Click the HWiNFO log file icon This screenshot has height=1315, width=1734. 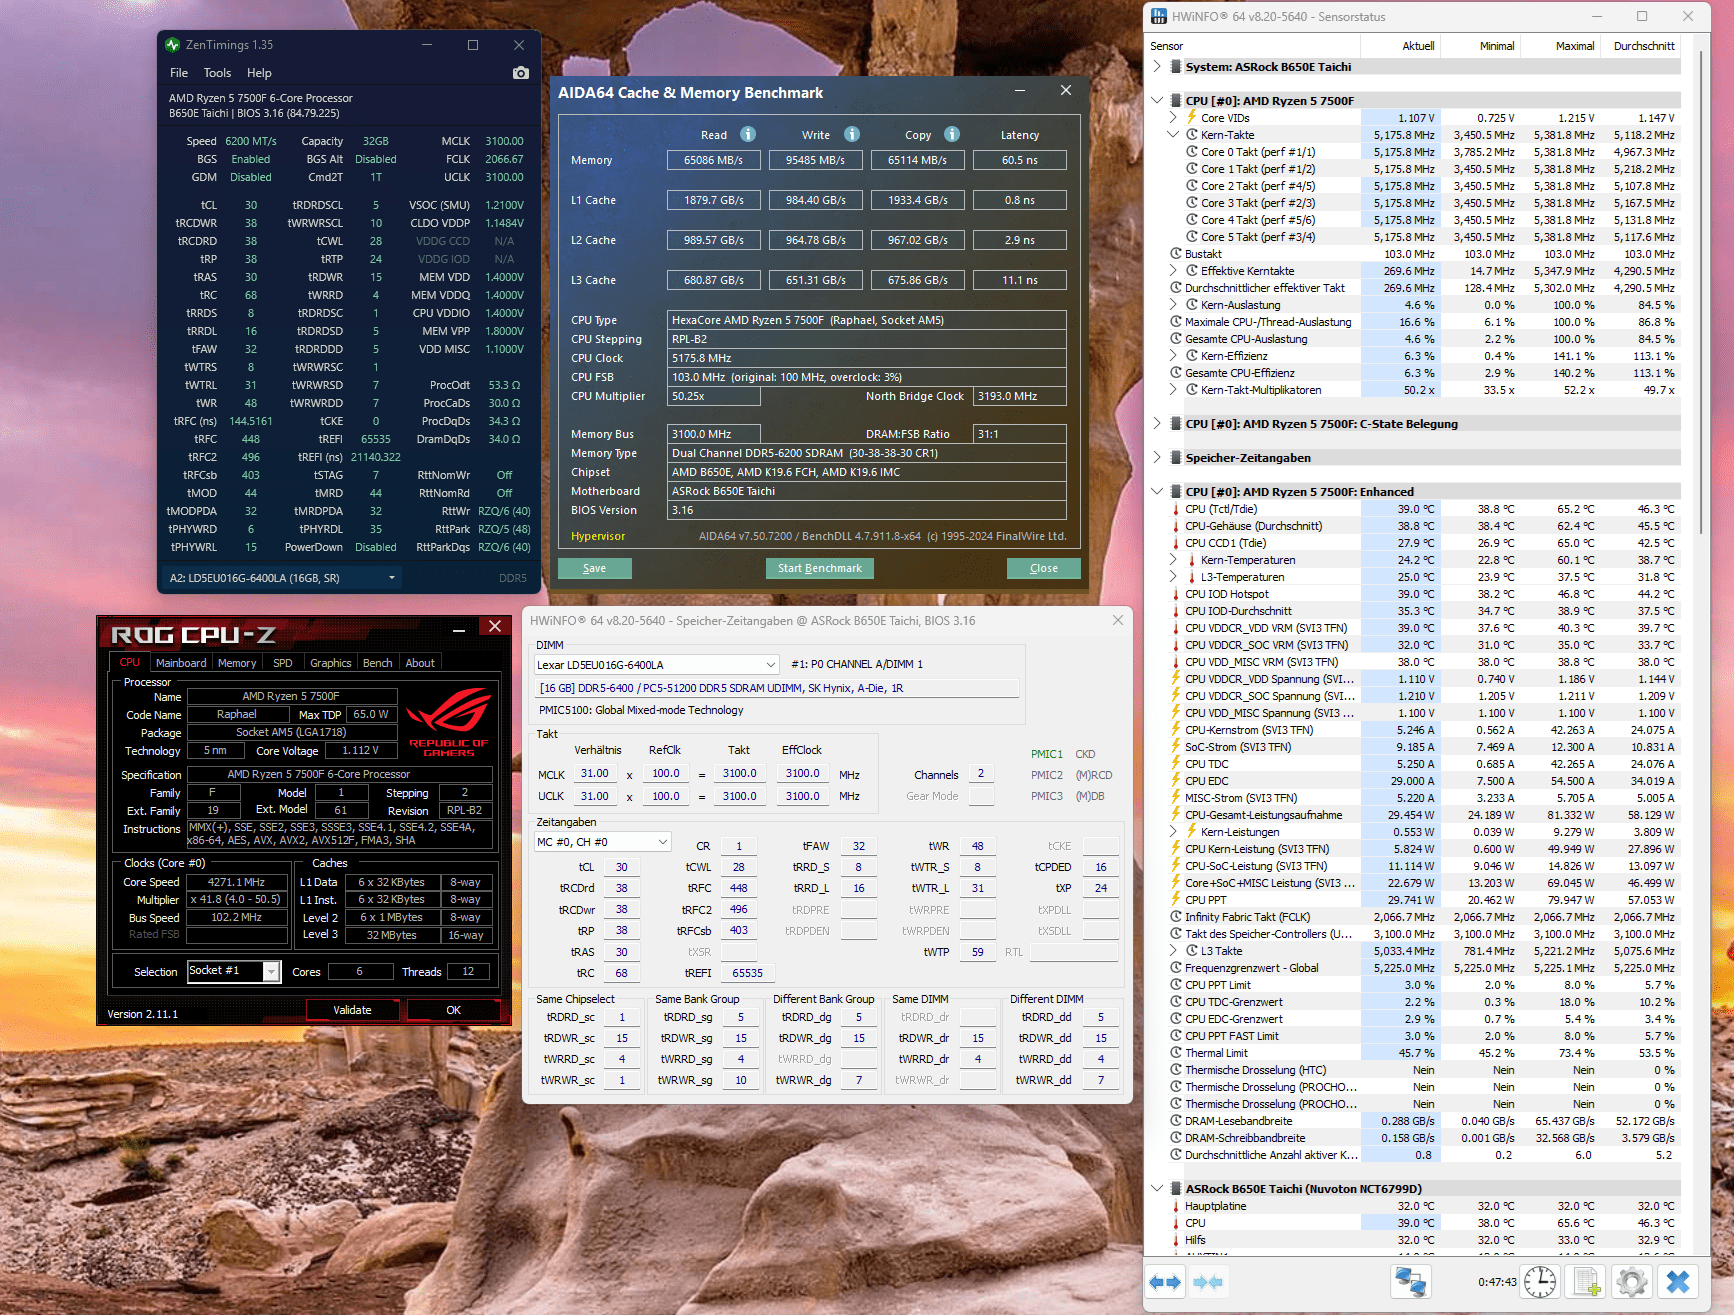pyautogui.click(x=1586, y=1282)
